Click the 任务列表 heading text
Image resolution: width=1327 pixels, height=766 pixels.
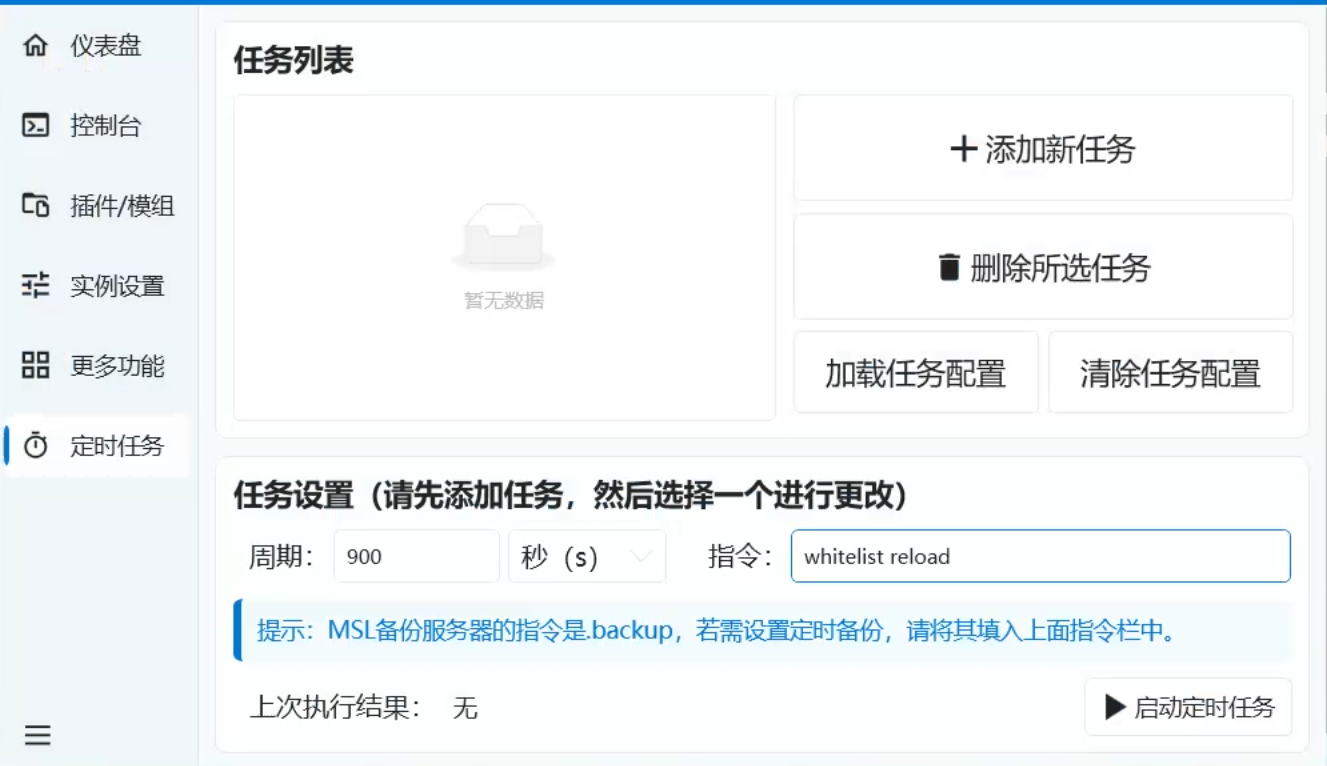click(x=294, y=62)
